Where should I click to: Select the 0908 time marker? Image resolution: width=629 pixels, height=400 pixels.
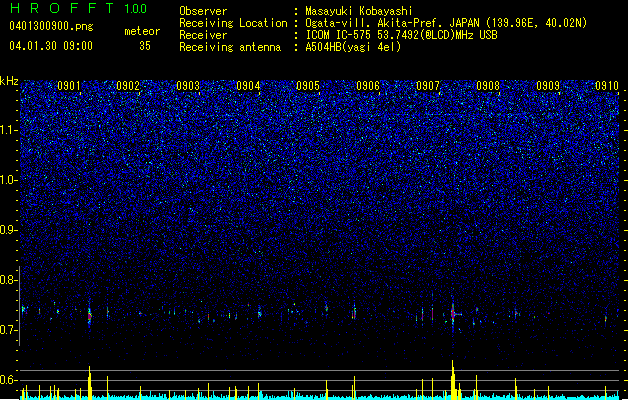(488, 86)
